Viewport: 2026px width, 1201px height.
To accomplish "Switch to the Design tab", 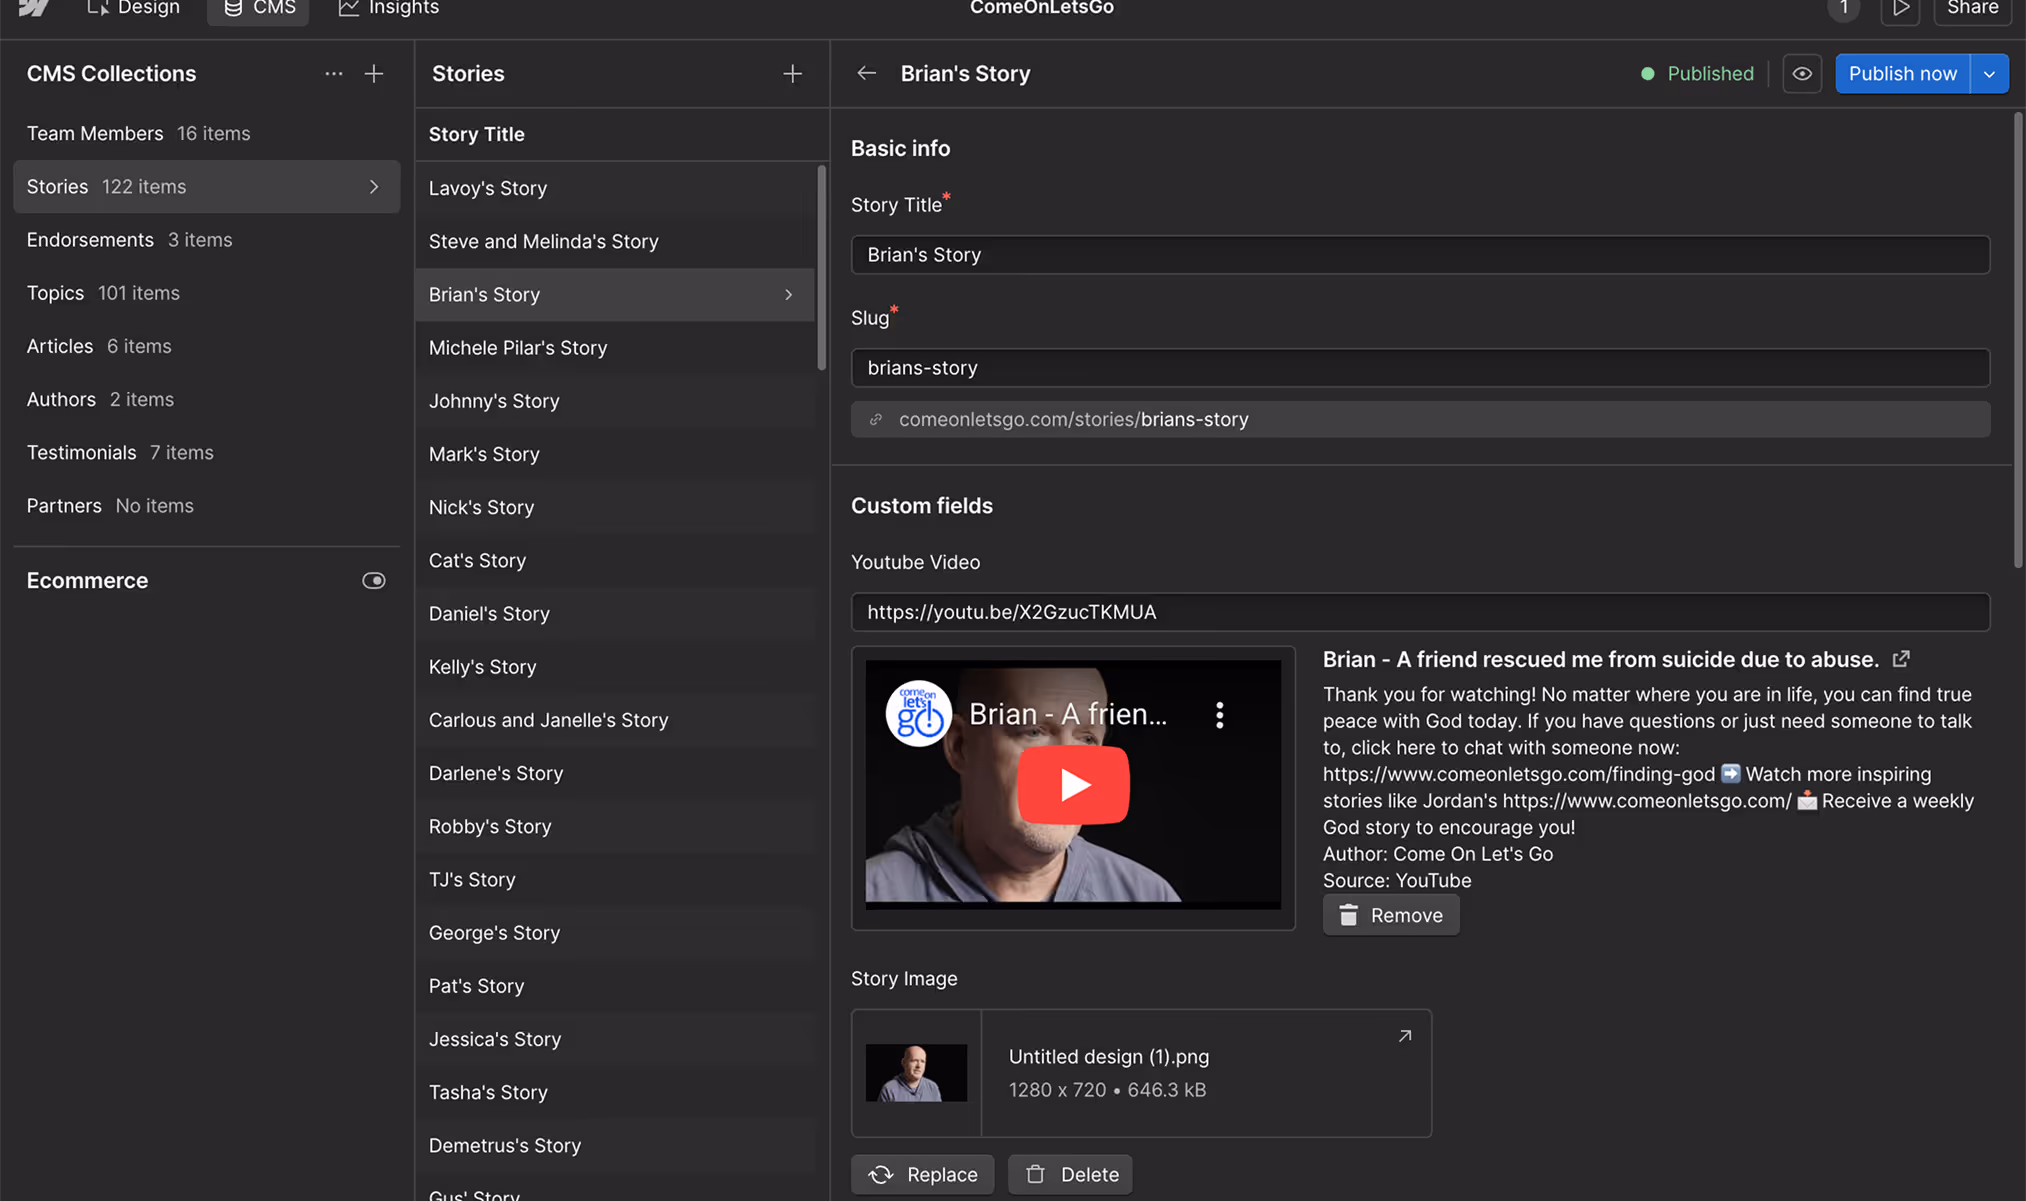I will click(134, 9).
